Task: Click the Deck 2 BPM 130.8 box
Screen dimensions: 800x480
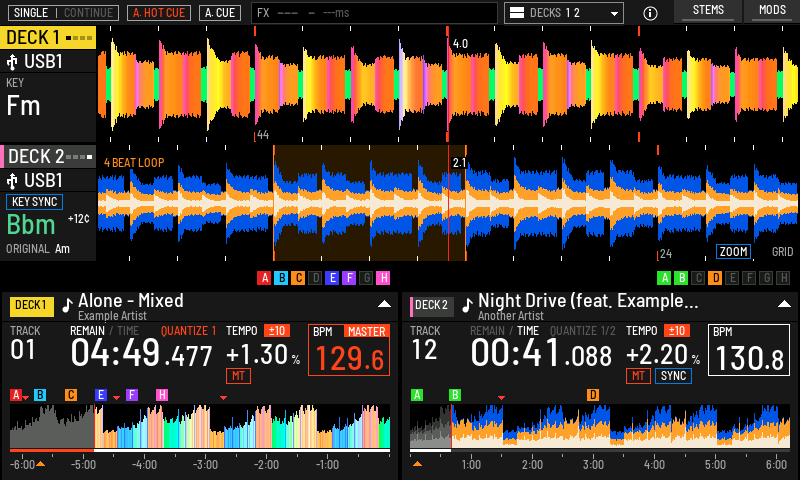Action: pyautogui.click(x=748, y=350)
